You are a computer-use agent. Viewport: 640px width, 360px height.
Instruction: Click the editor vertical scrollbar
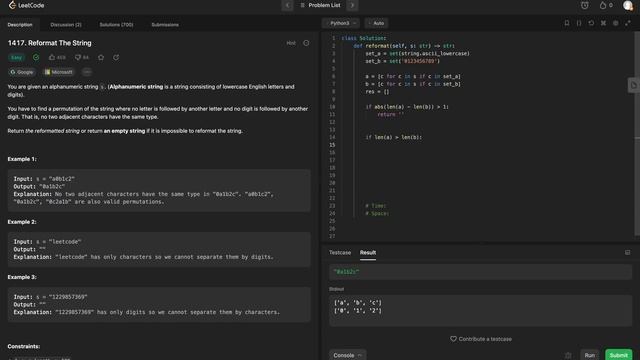coord(637,135)
